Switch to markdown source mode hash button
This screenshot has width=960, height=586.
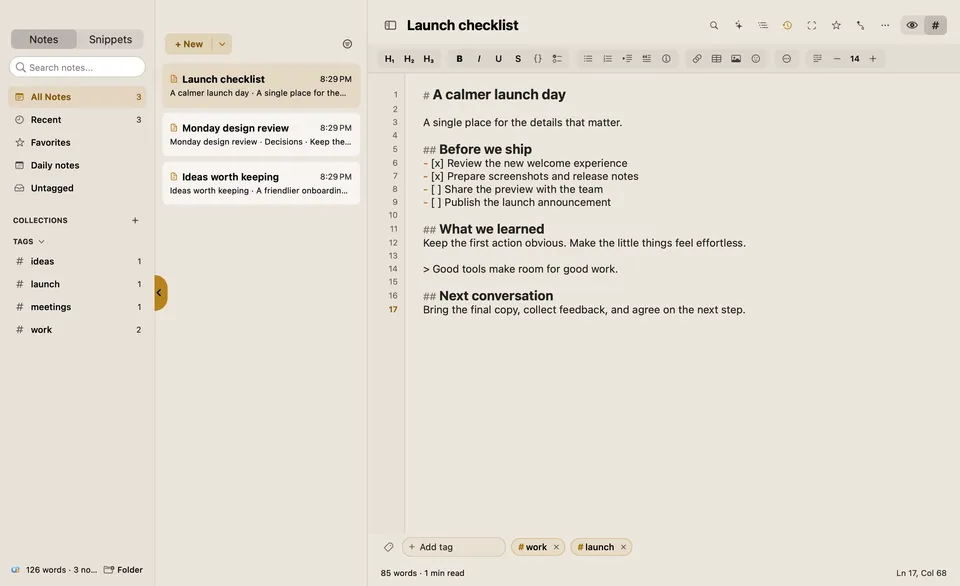pyautogui.click(x=936, y=25)
